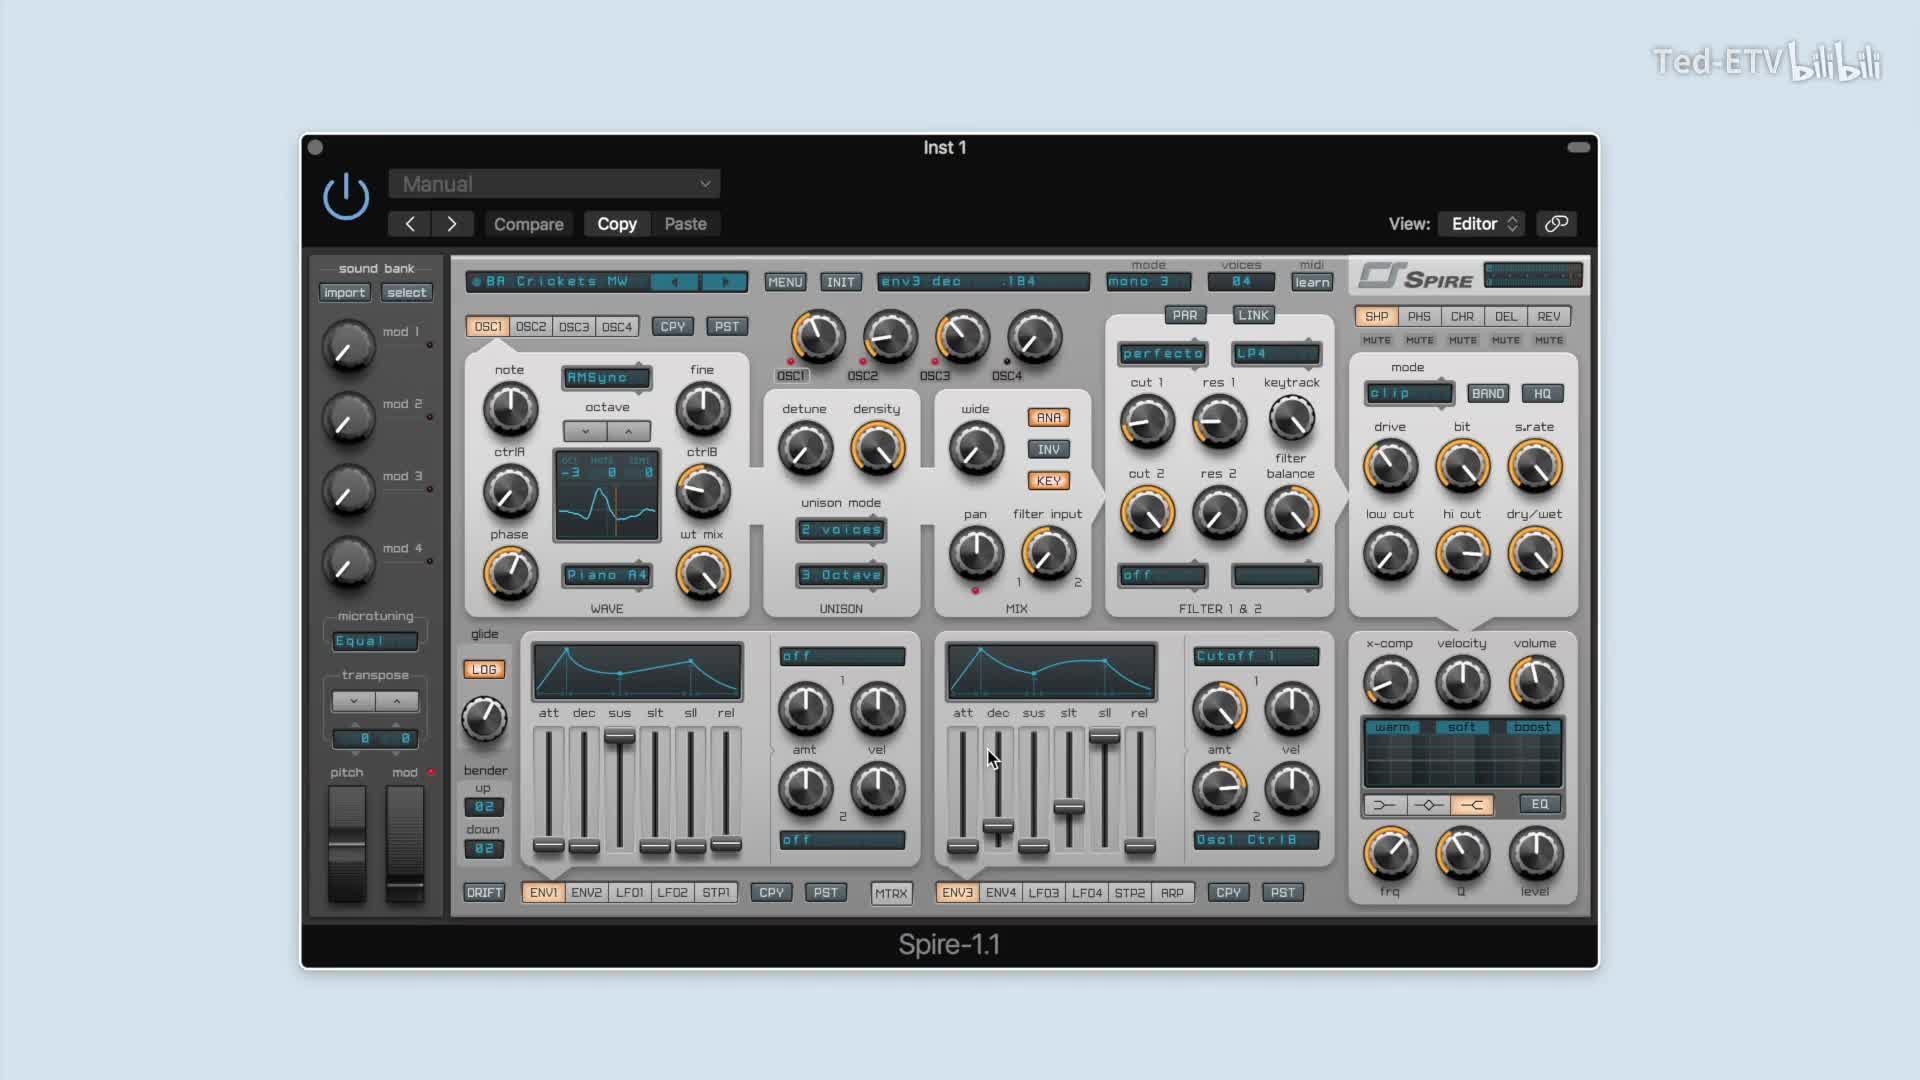The image size is (1920, 1080).
Task: Toggle the ANA button in mix section
Action: (x=1048, y=418)
